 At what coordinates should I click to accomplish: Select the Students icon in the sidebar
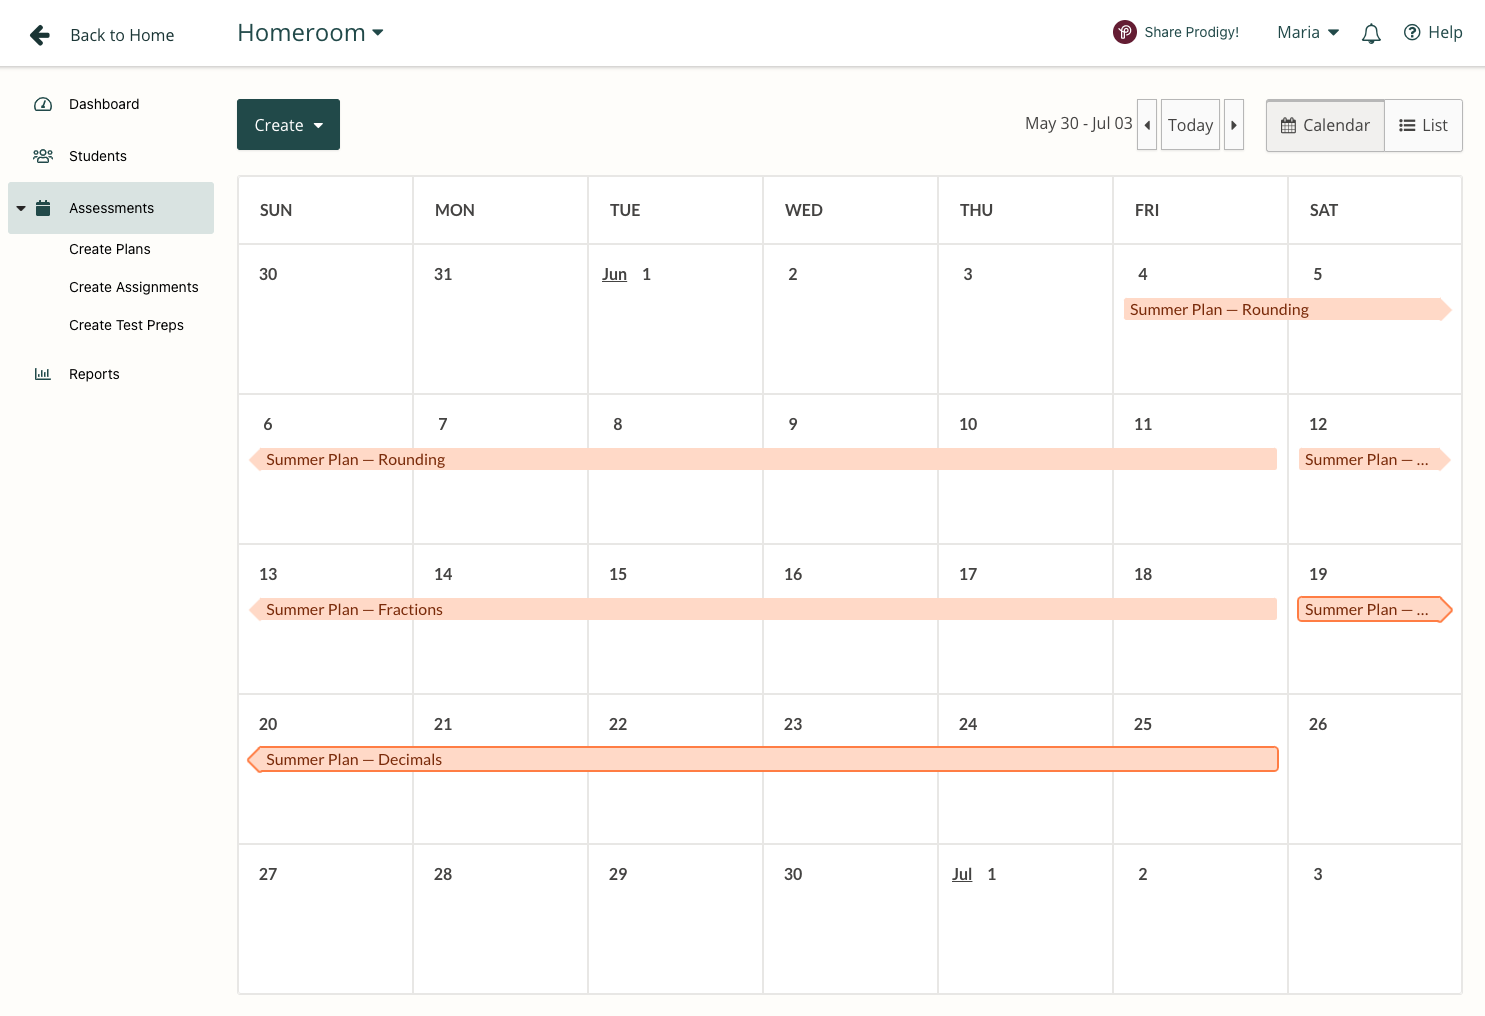[43, 156]
